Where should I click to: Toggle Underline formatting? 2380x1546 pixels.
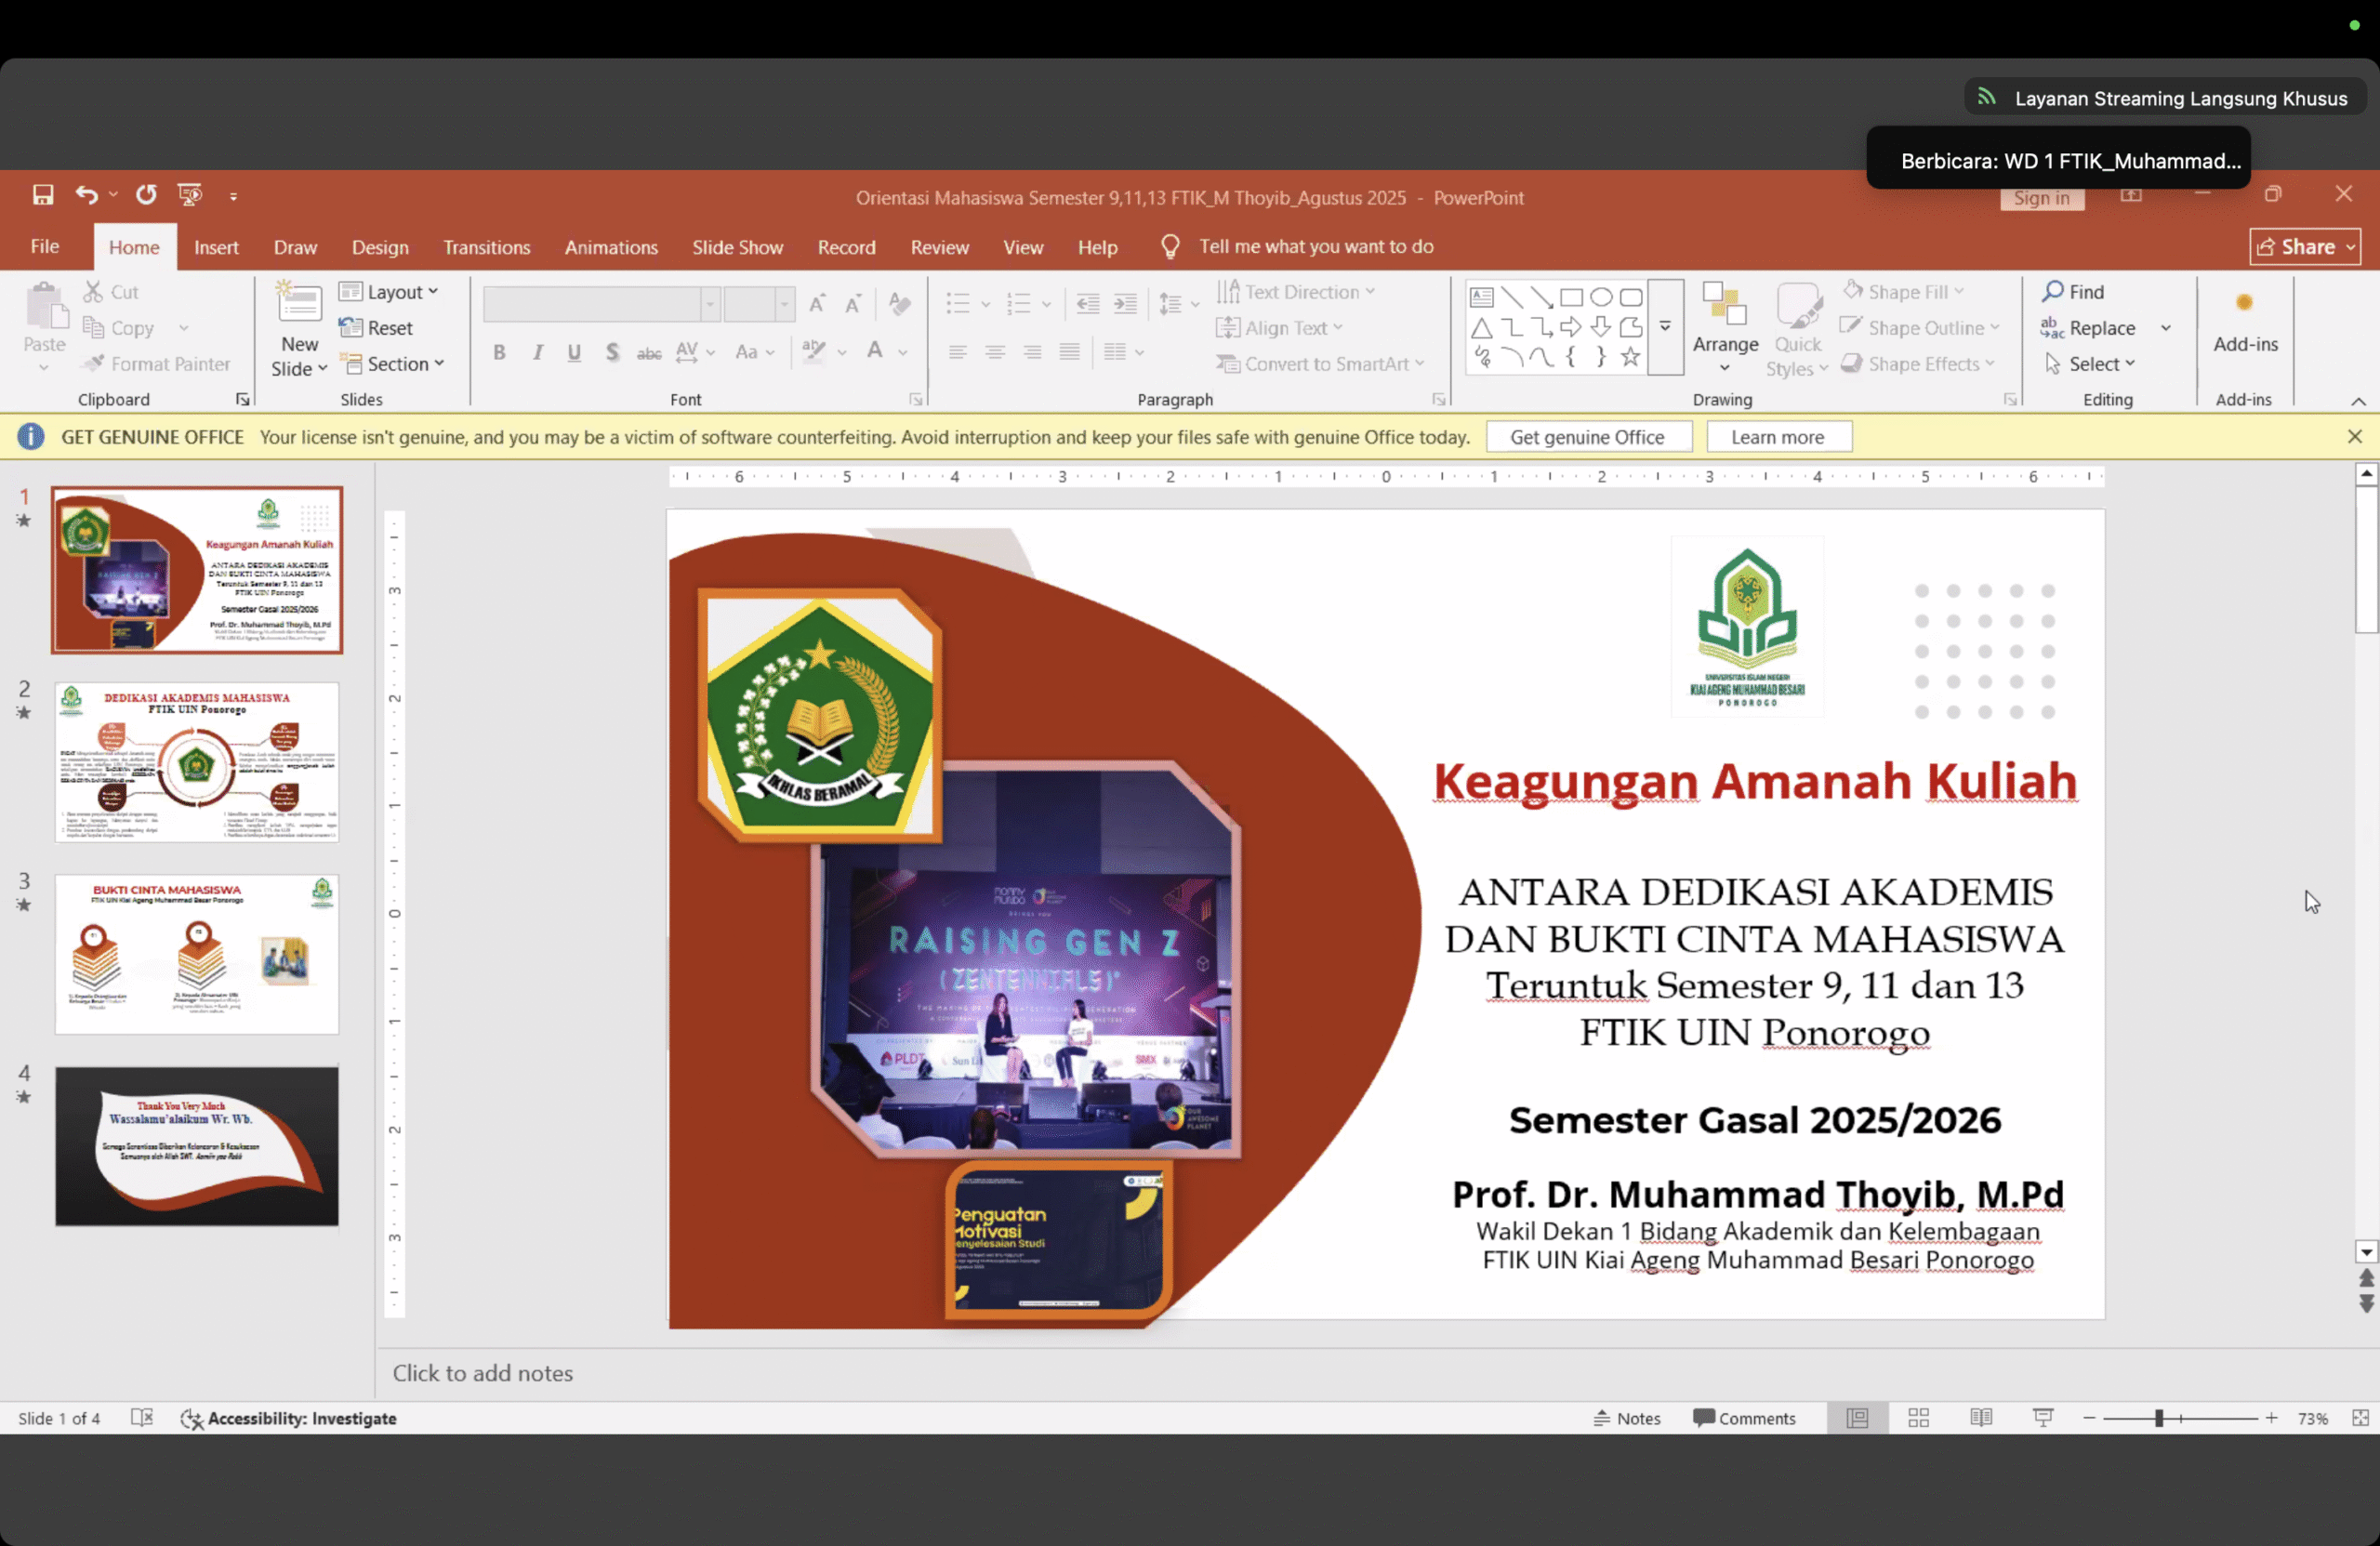pyautogui.click(x=574, y=352)
